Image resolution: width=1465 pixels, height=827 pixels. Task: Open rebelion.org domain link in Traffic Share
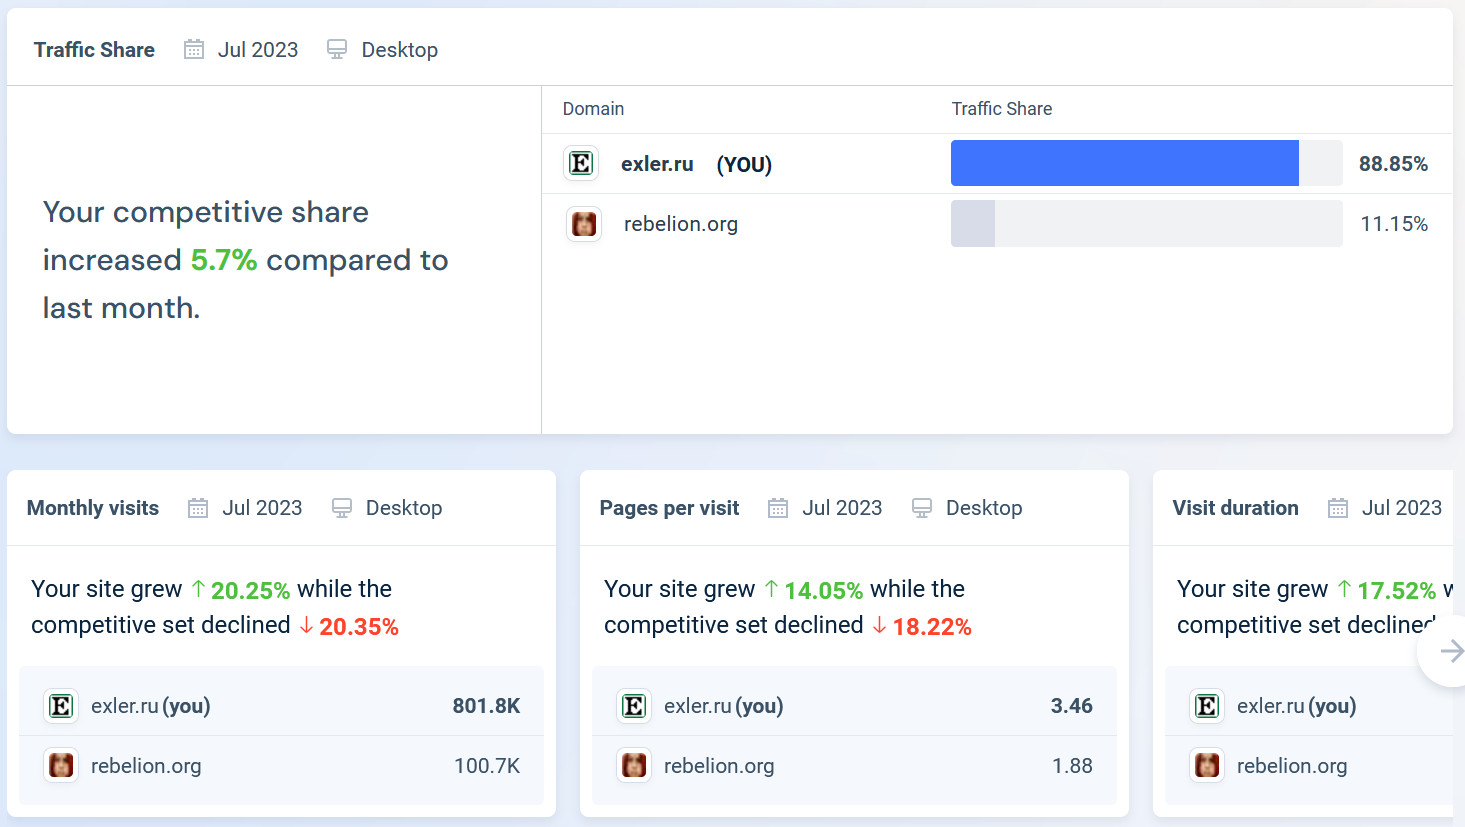(x=680, y=224)
